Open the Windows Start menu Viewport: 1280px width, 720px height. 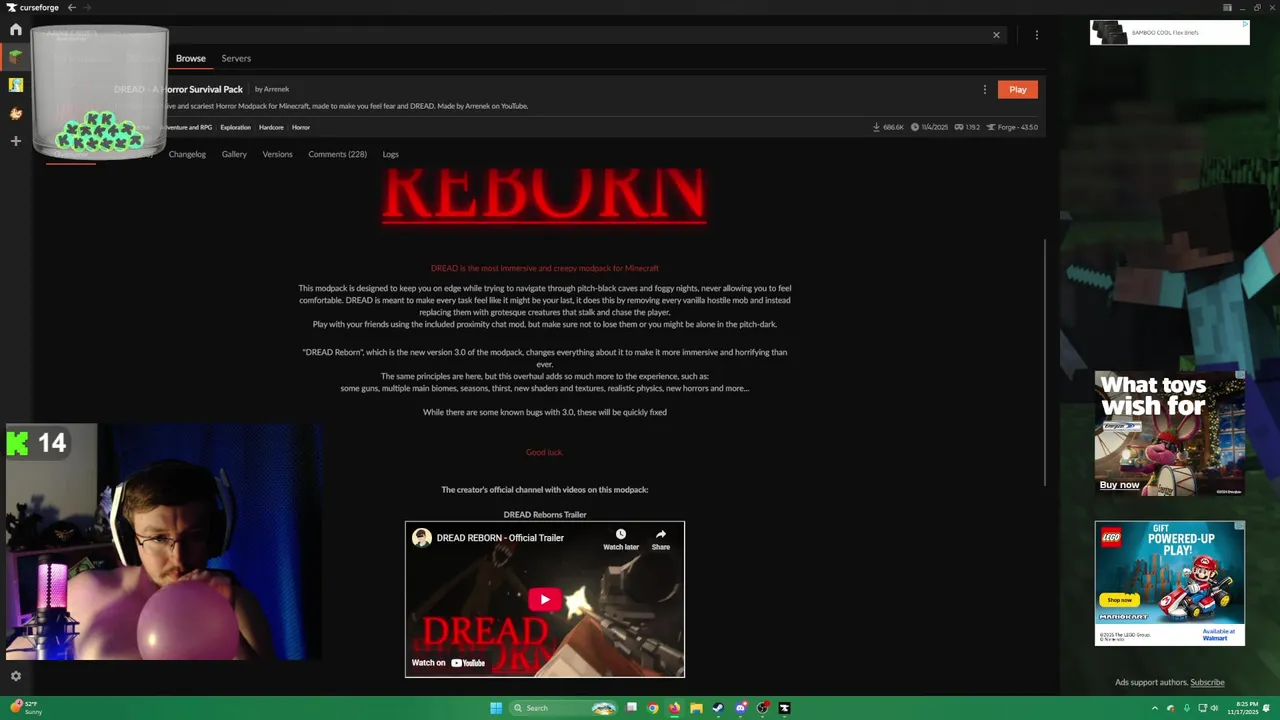496,708
